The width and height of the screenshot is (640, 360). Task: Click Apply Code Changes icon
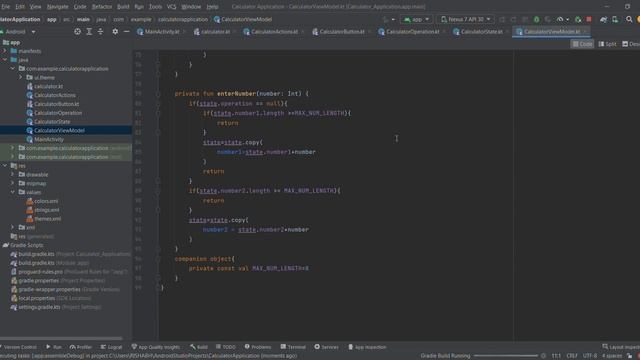pyautogui.click(x=525, y=19)
